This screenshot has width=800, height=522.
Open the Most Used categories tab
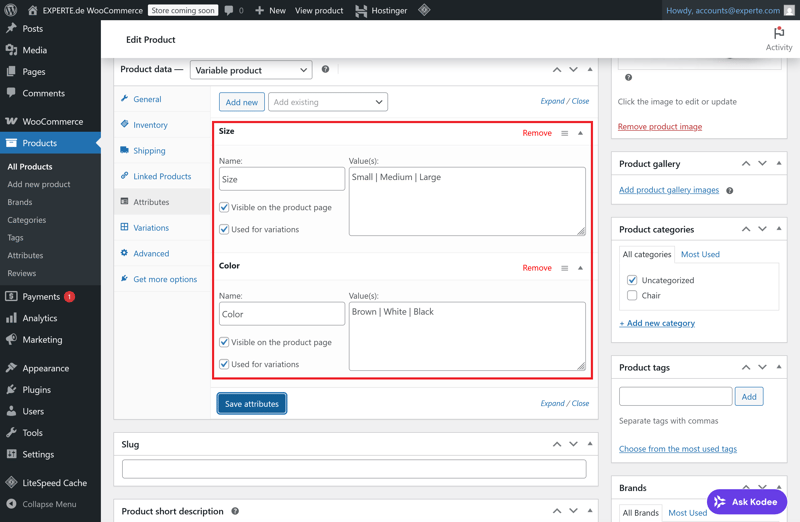700,255
